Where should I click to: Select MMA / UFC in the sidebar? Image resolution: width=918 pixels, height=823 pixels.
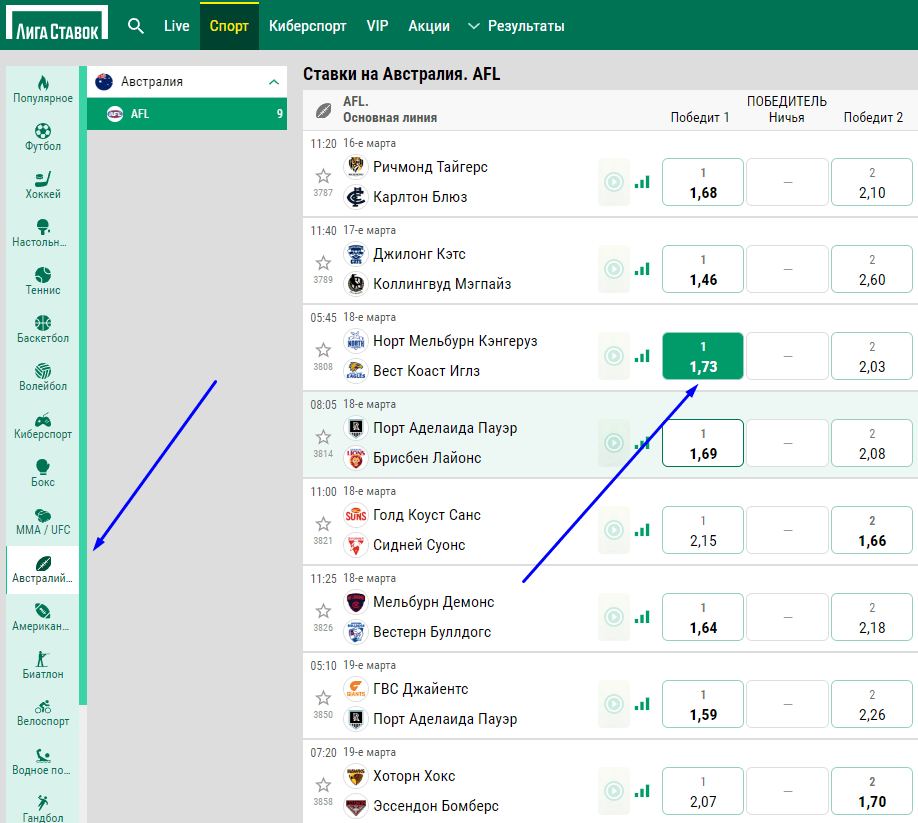(x=43, y=522)
